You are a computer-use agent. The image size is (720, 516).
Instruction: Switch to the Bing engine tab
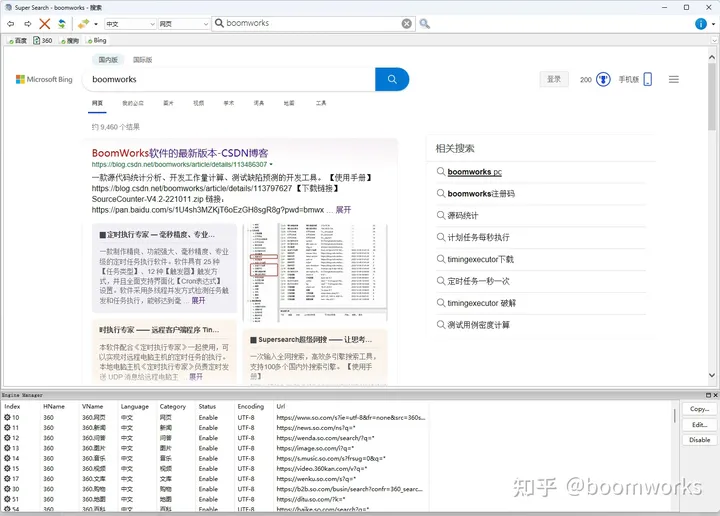pyautogui.click(x=96, y=40)
